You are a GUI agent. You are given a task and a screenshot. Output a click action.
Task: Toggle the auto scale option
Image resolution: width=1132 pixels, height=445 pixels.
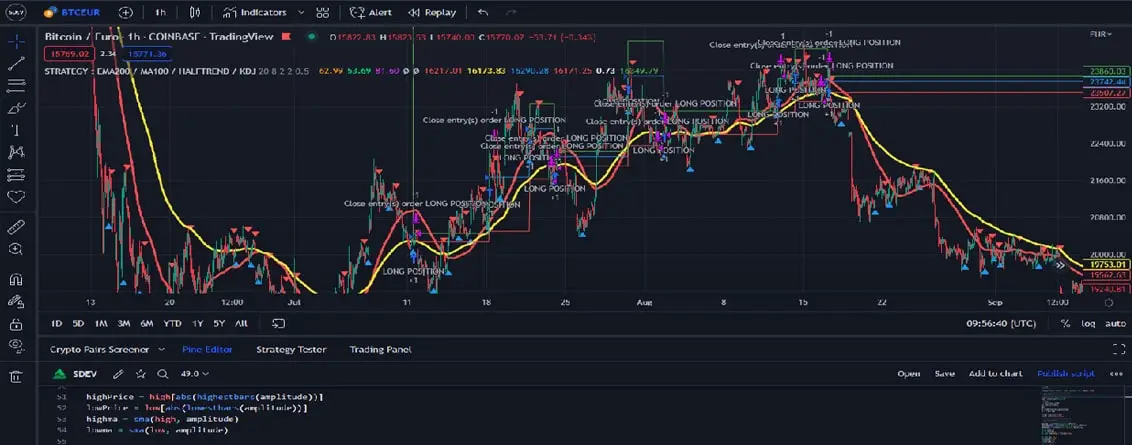pyautogui.click(x=1115, y=323)
